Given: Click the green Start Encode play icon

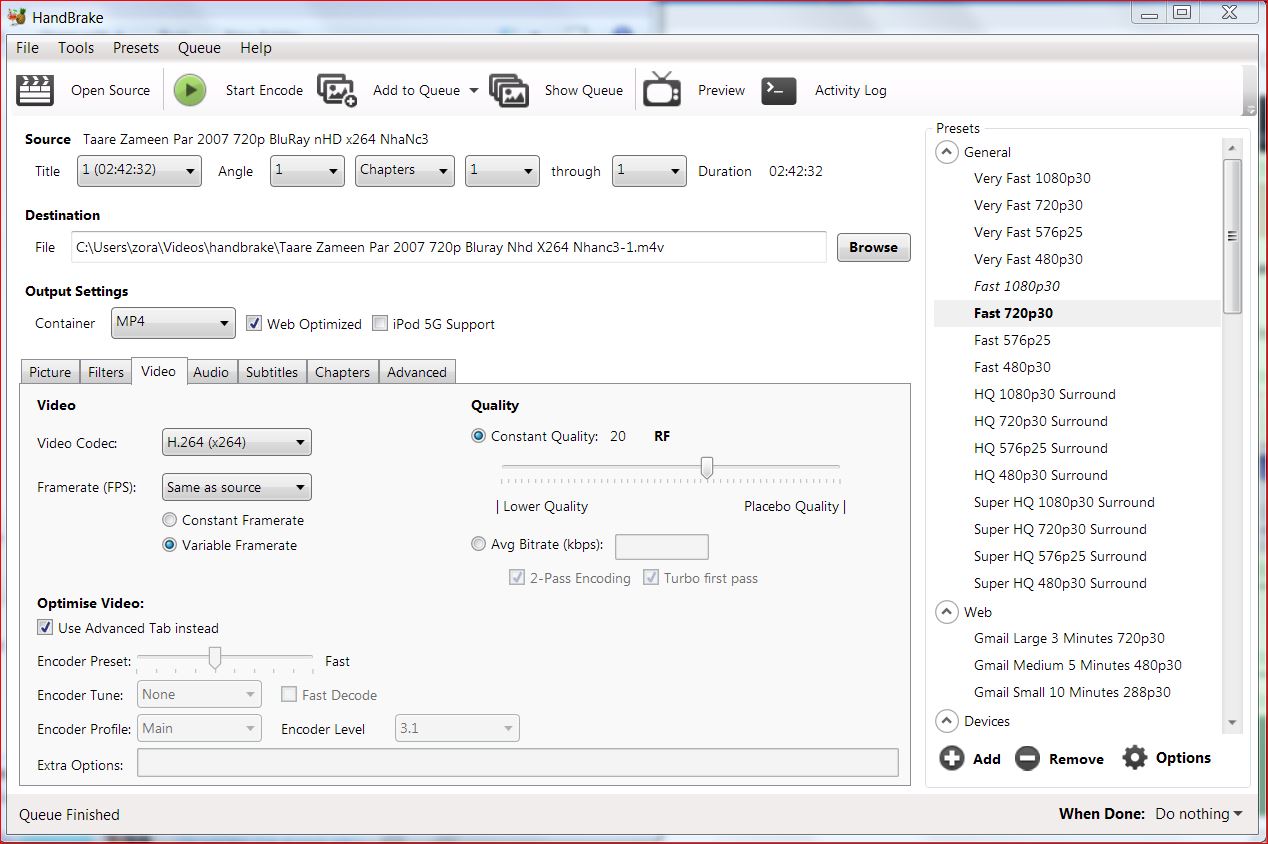Looking at the screenshot, I should [x=189, y=90].
